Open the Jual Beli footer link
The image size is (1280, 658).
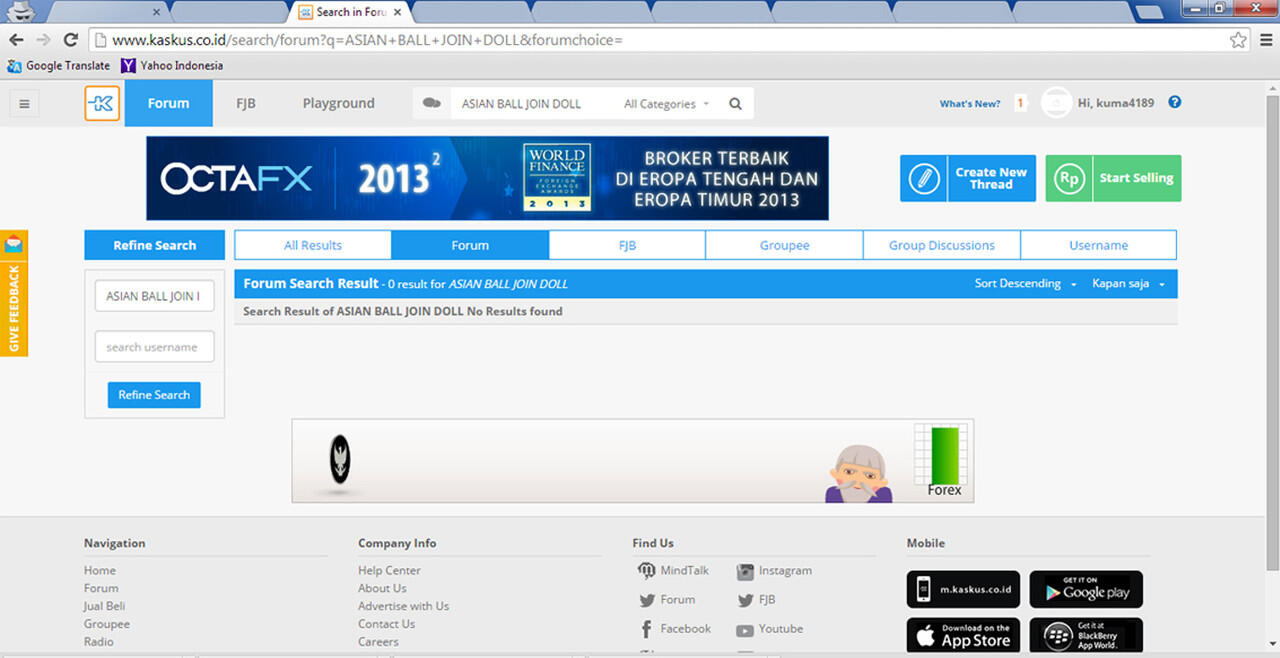[104, 606]
